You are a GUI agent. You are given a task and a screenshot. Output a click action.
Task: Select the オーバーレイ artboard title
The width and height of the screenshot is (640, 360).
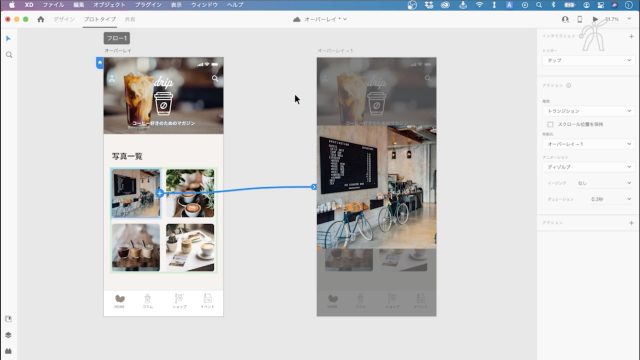[118, 51]
